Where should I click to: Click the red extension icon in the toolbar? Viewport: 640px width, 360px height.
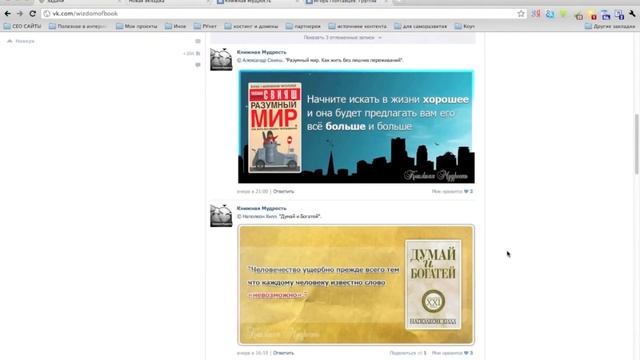pyautogui.click(x=593, y=16)
